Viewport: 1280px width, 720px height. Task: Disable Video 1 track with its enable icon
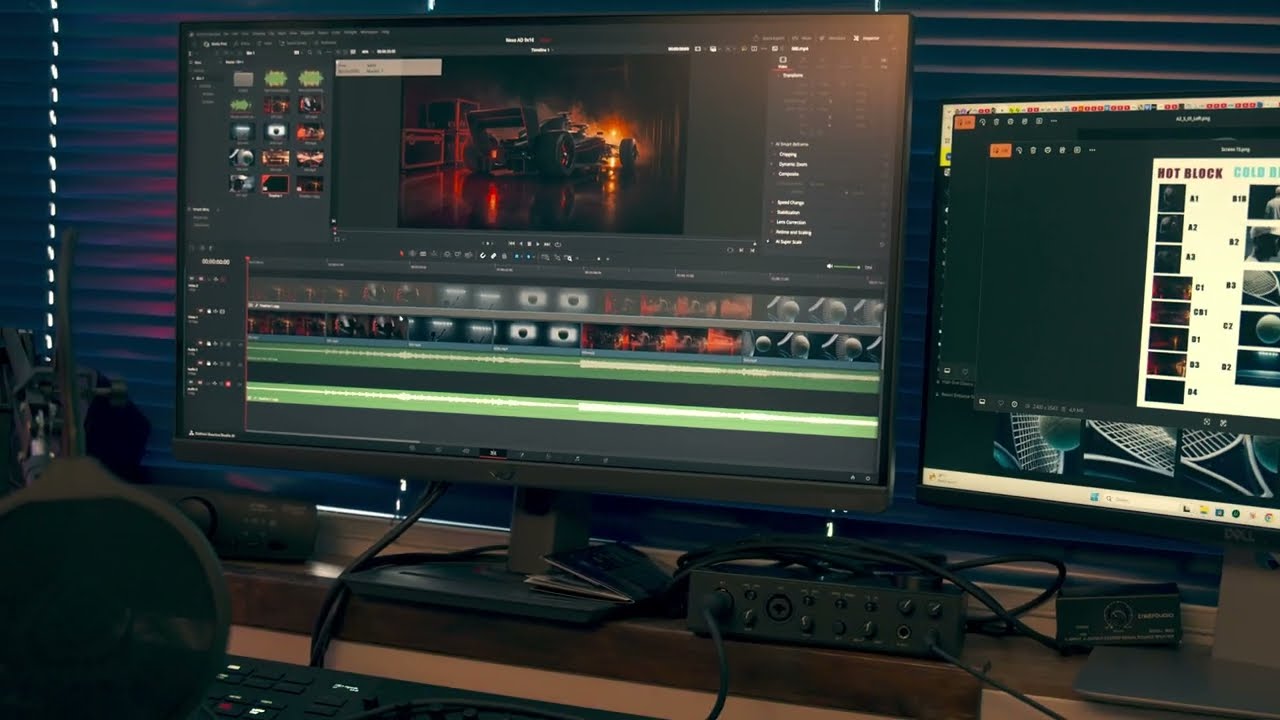pyautogui.click(x=222, y=311)
